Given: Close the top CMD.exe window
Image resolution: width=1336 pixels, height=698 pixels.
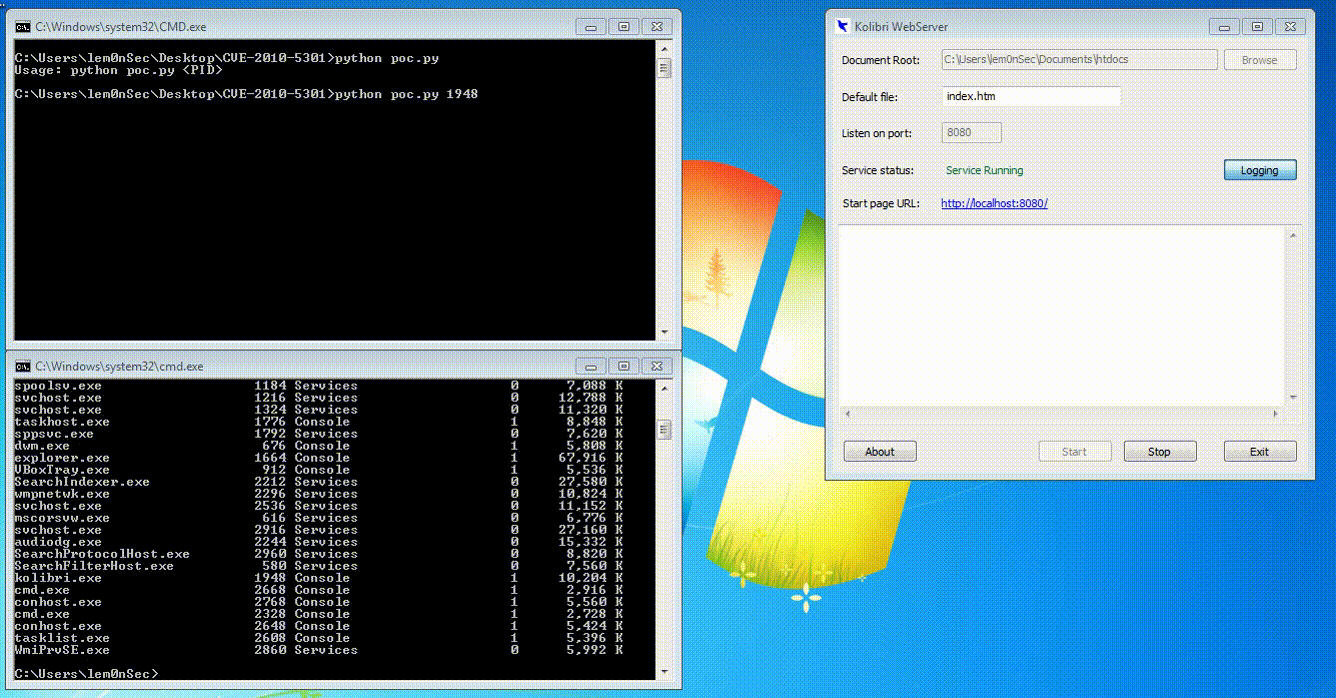Looking at the screenshot, I should point(656,27).
